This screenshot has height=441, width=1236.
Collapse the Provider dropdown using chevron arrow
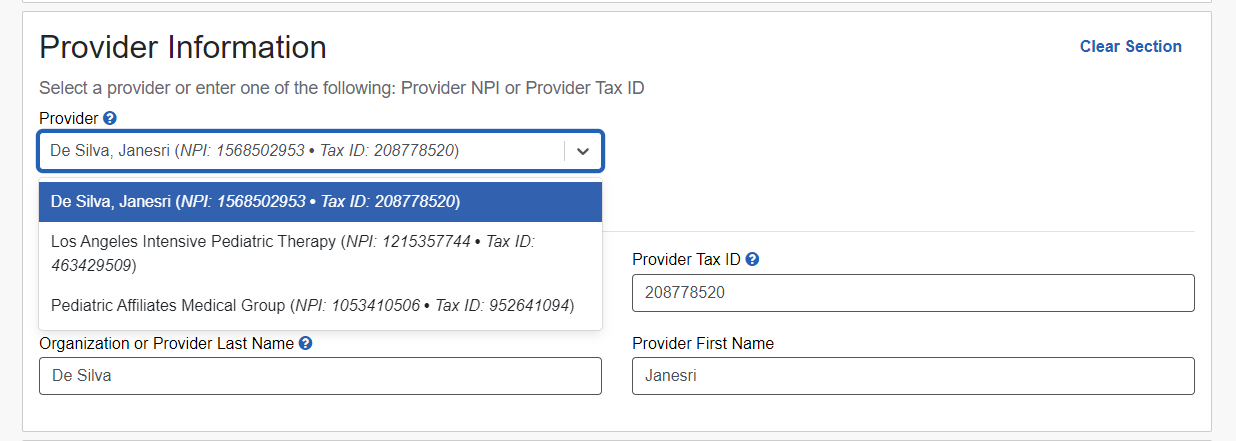(583, 151)
